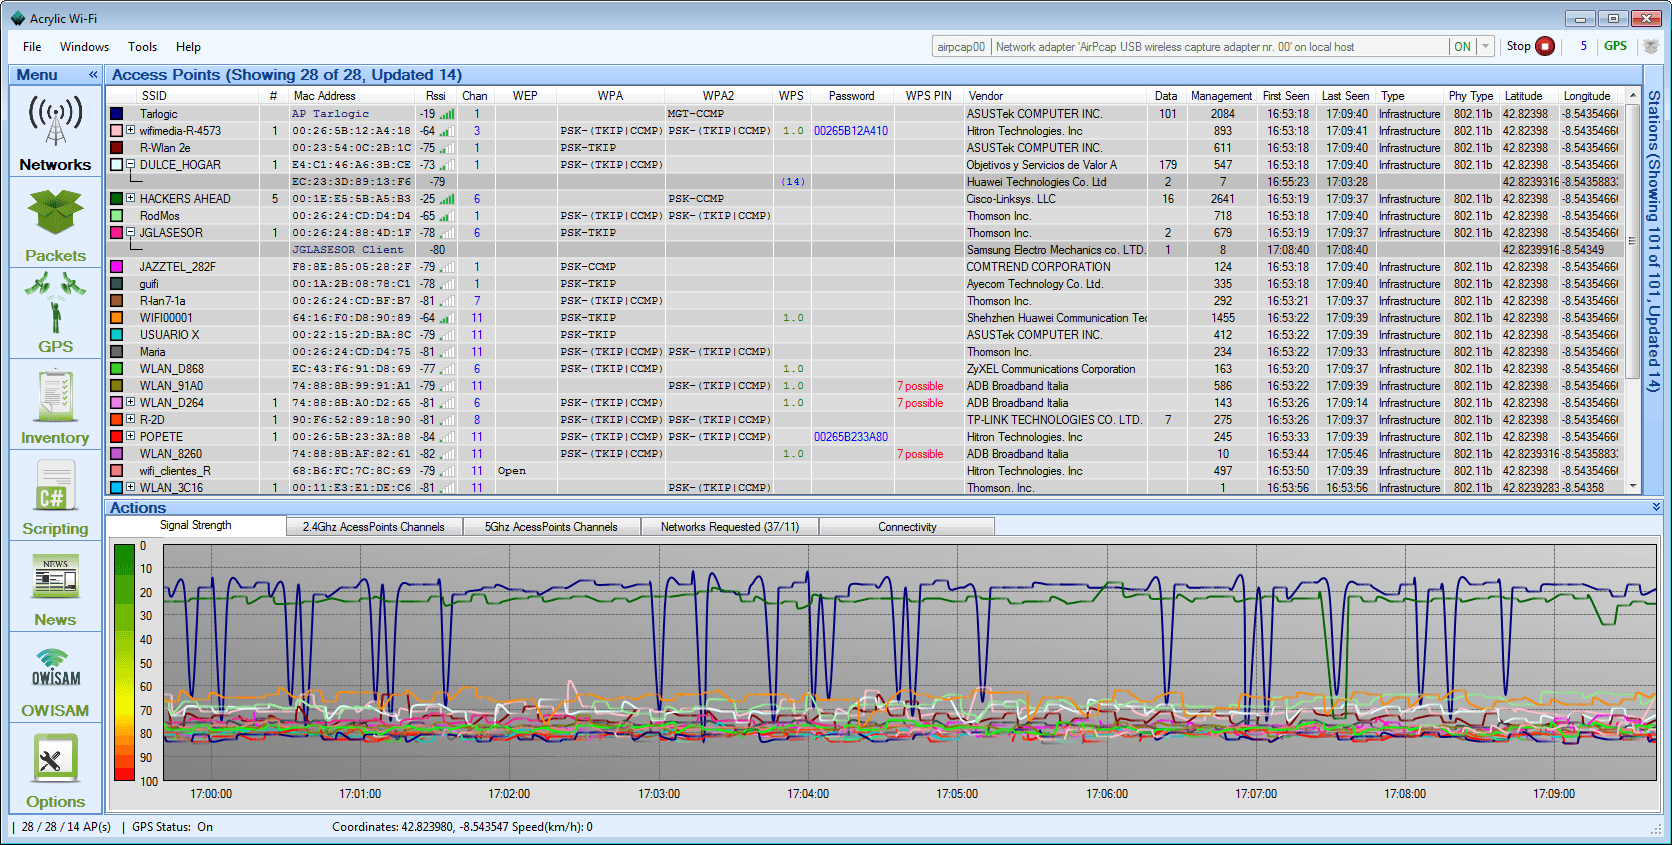Open the OWISAM section
The width and height of the screenshot is (1672, 845).
tap(55, 679)
